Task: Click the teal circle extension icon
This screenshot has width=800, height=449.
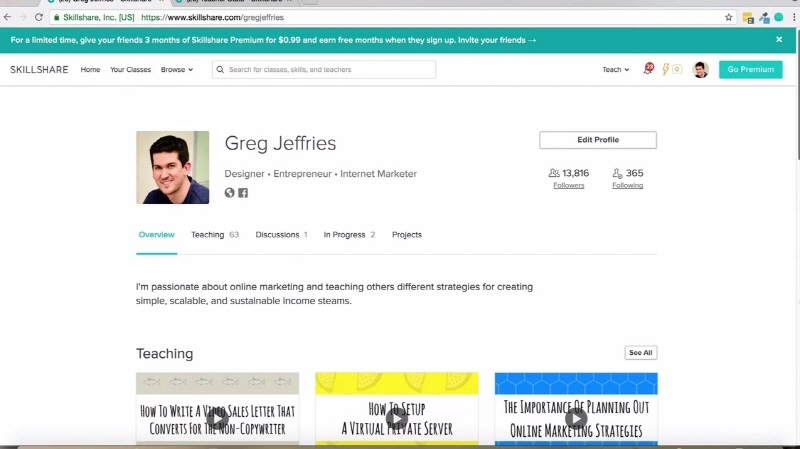Action: click(x=779, y=17)
